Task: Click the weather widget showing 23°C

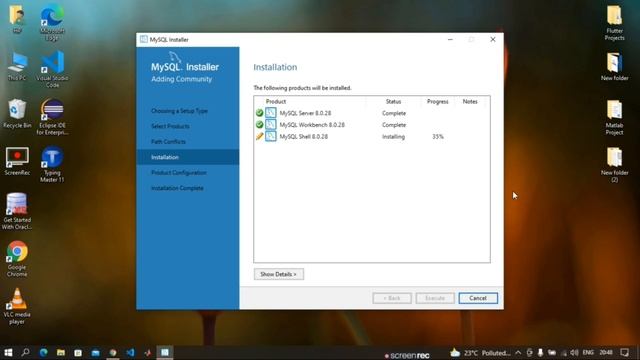Action: (x=480, y=353)
